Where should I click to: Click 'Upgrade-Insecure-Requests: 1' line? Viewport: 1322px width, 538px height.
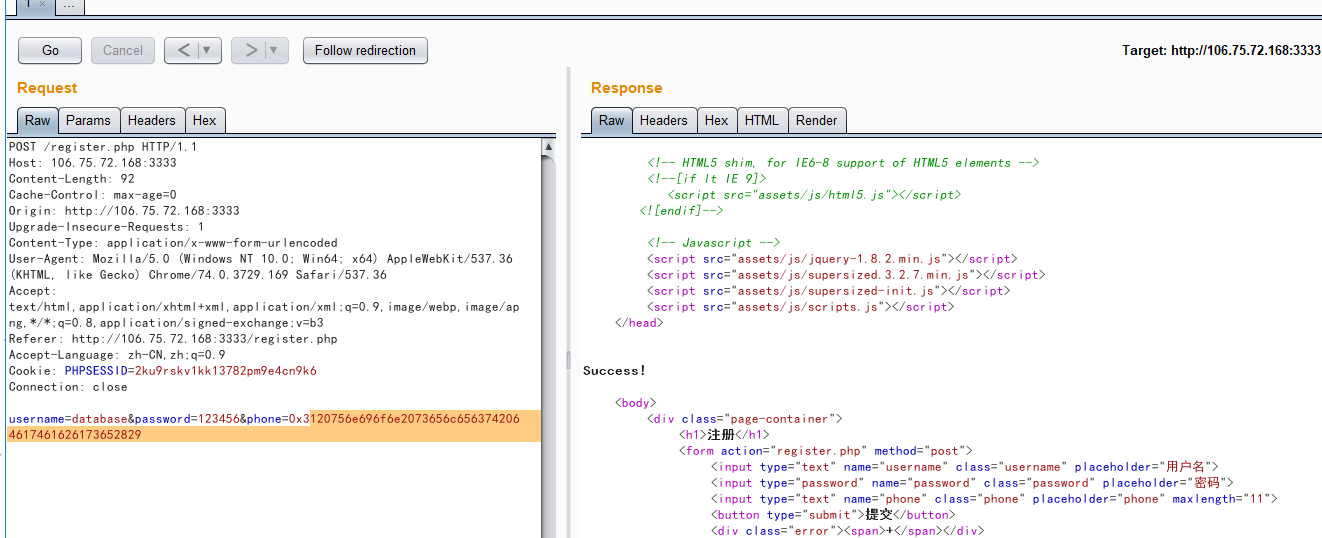coord(106,227)
